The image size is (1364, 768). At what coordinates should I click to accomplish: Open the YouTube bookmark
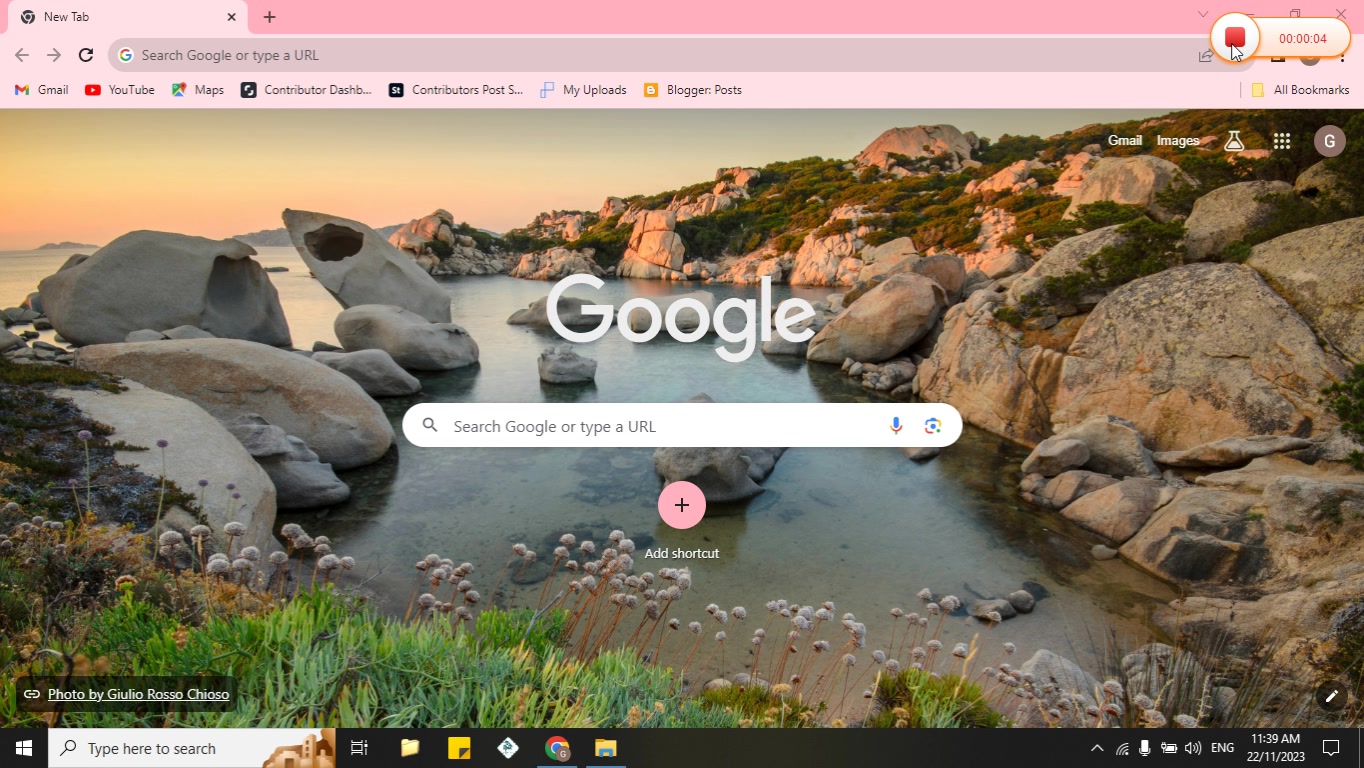[x=120, y=90]
